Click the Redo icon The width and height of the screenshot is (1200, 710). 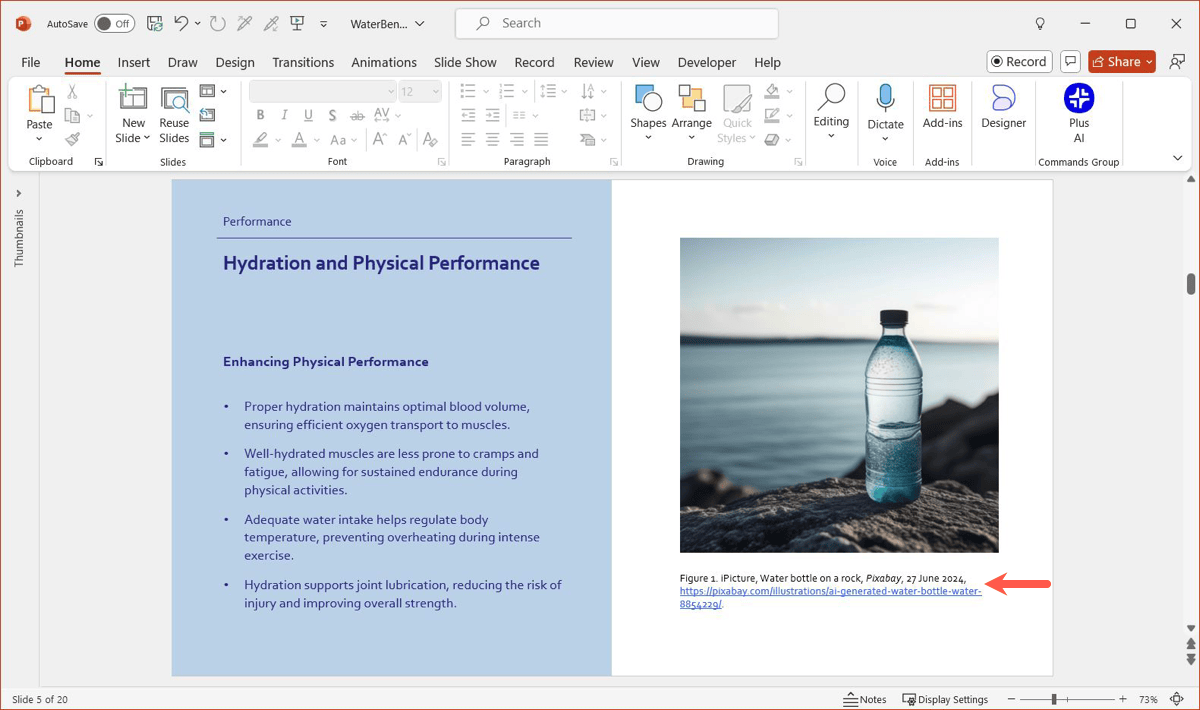pyautogui.click(x=217, y=23)
